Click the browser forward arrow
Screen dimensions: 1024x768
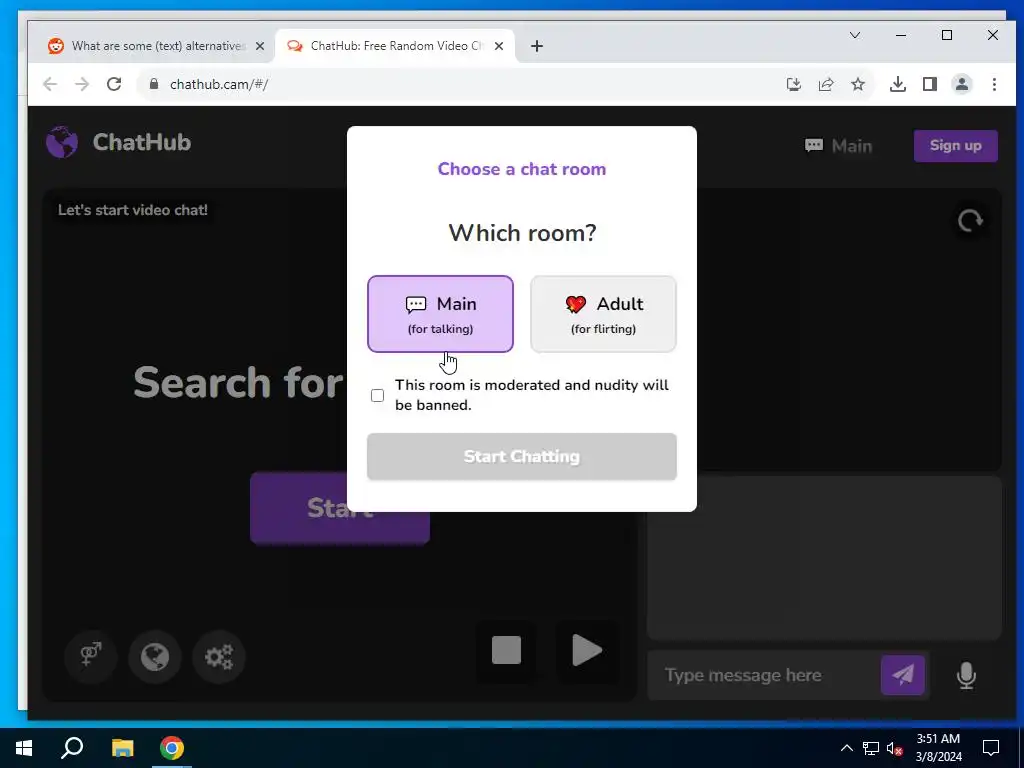[82, 84]
